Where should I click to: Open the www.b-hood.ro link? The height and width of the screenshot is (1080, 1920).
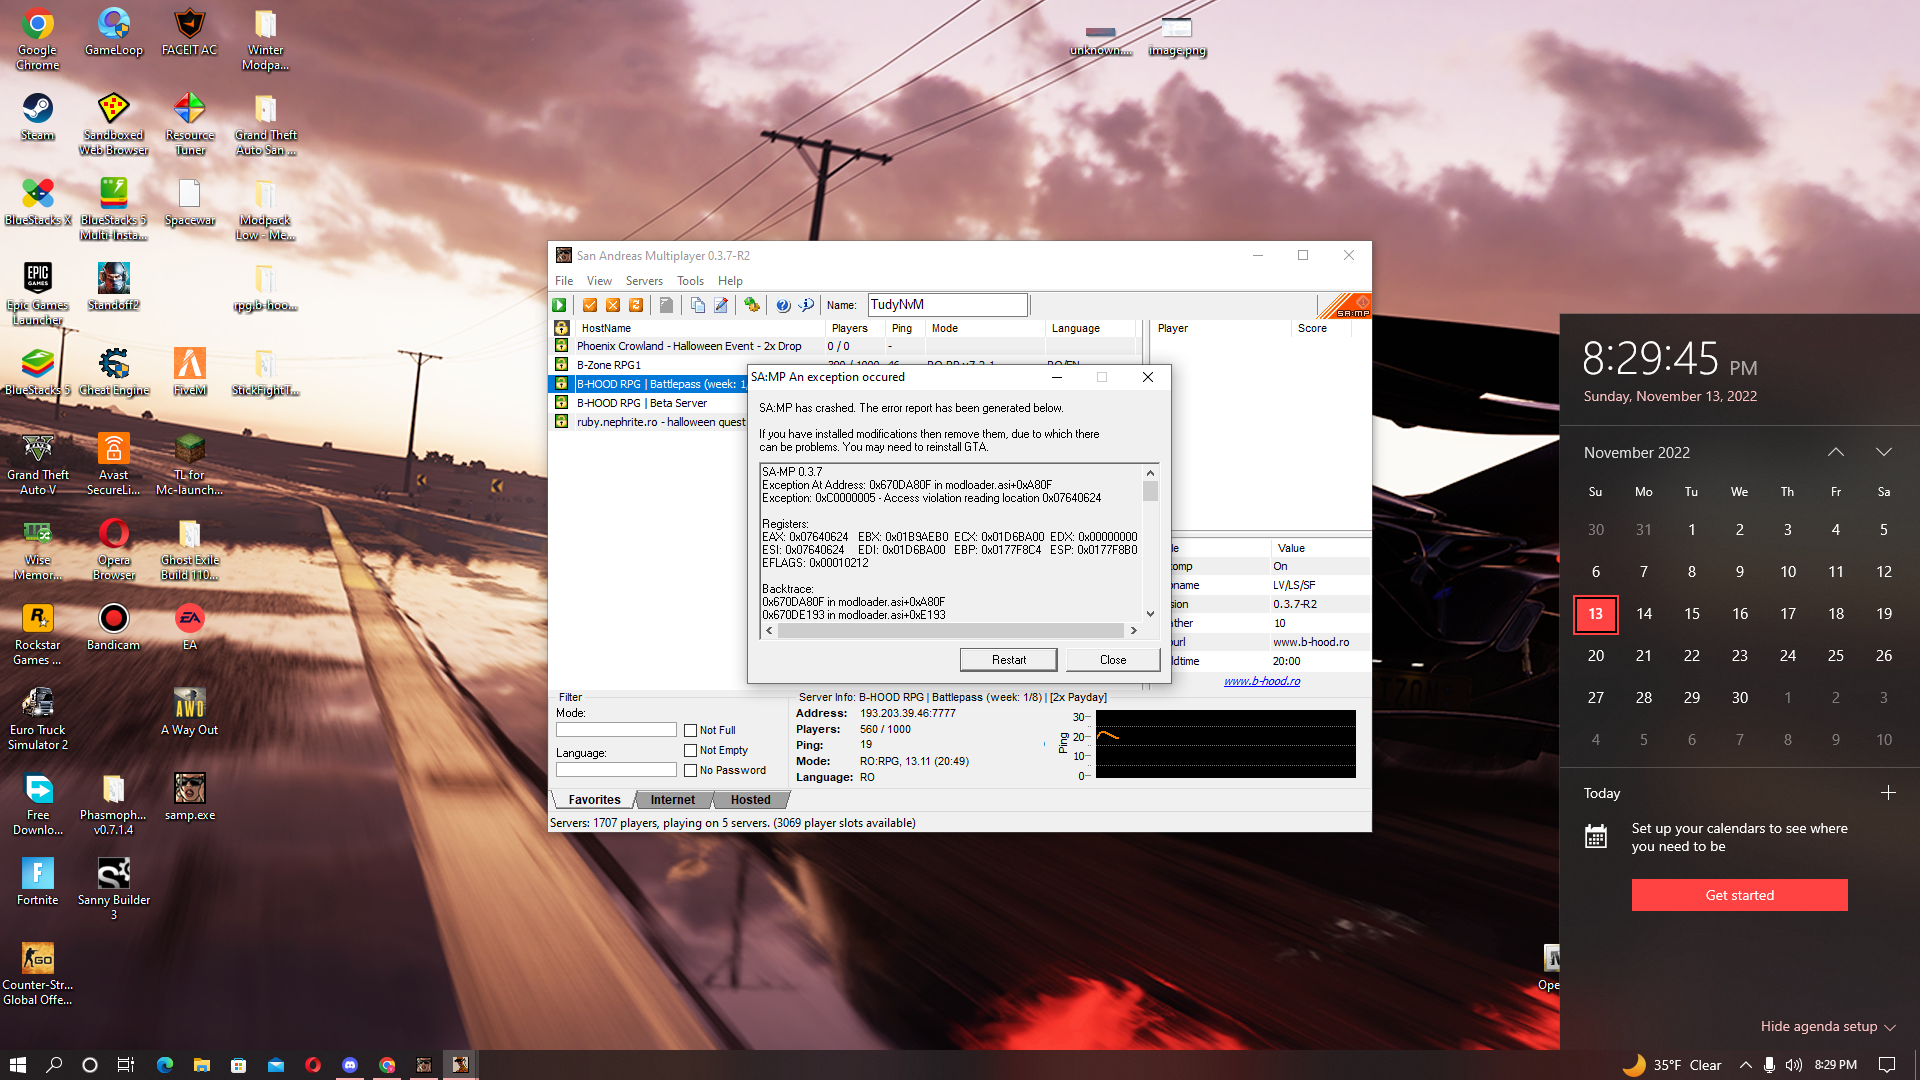tap(1262, 681)
